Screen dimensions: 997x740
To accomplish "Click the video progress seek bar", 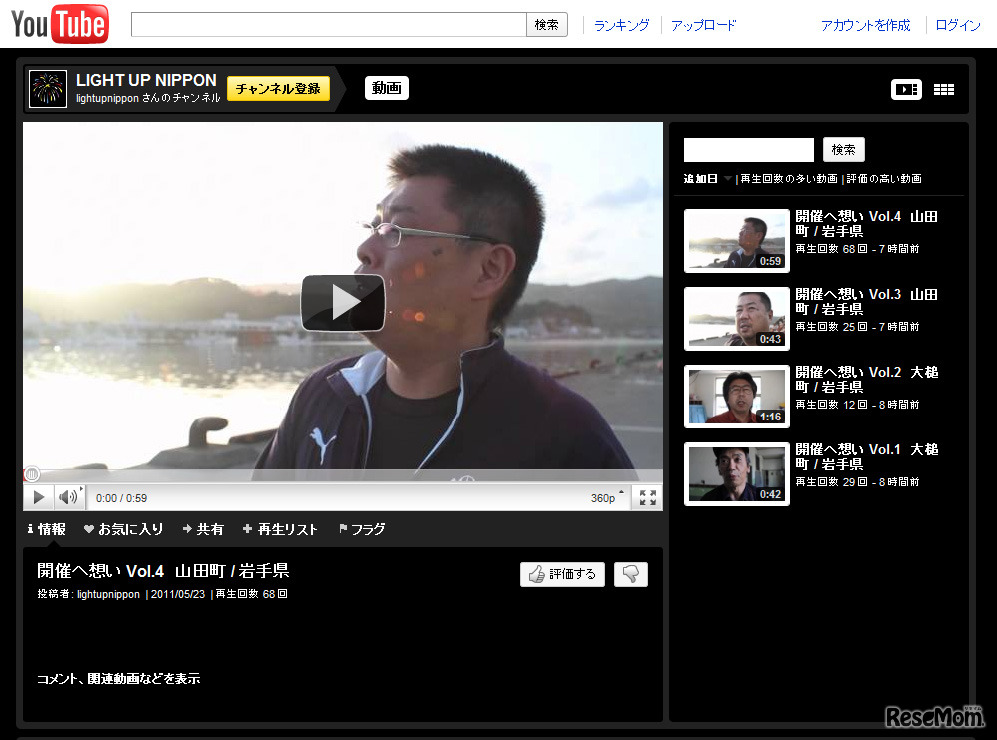I will click(x=342, y=474).
